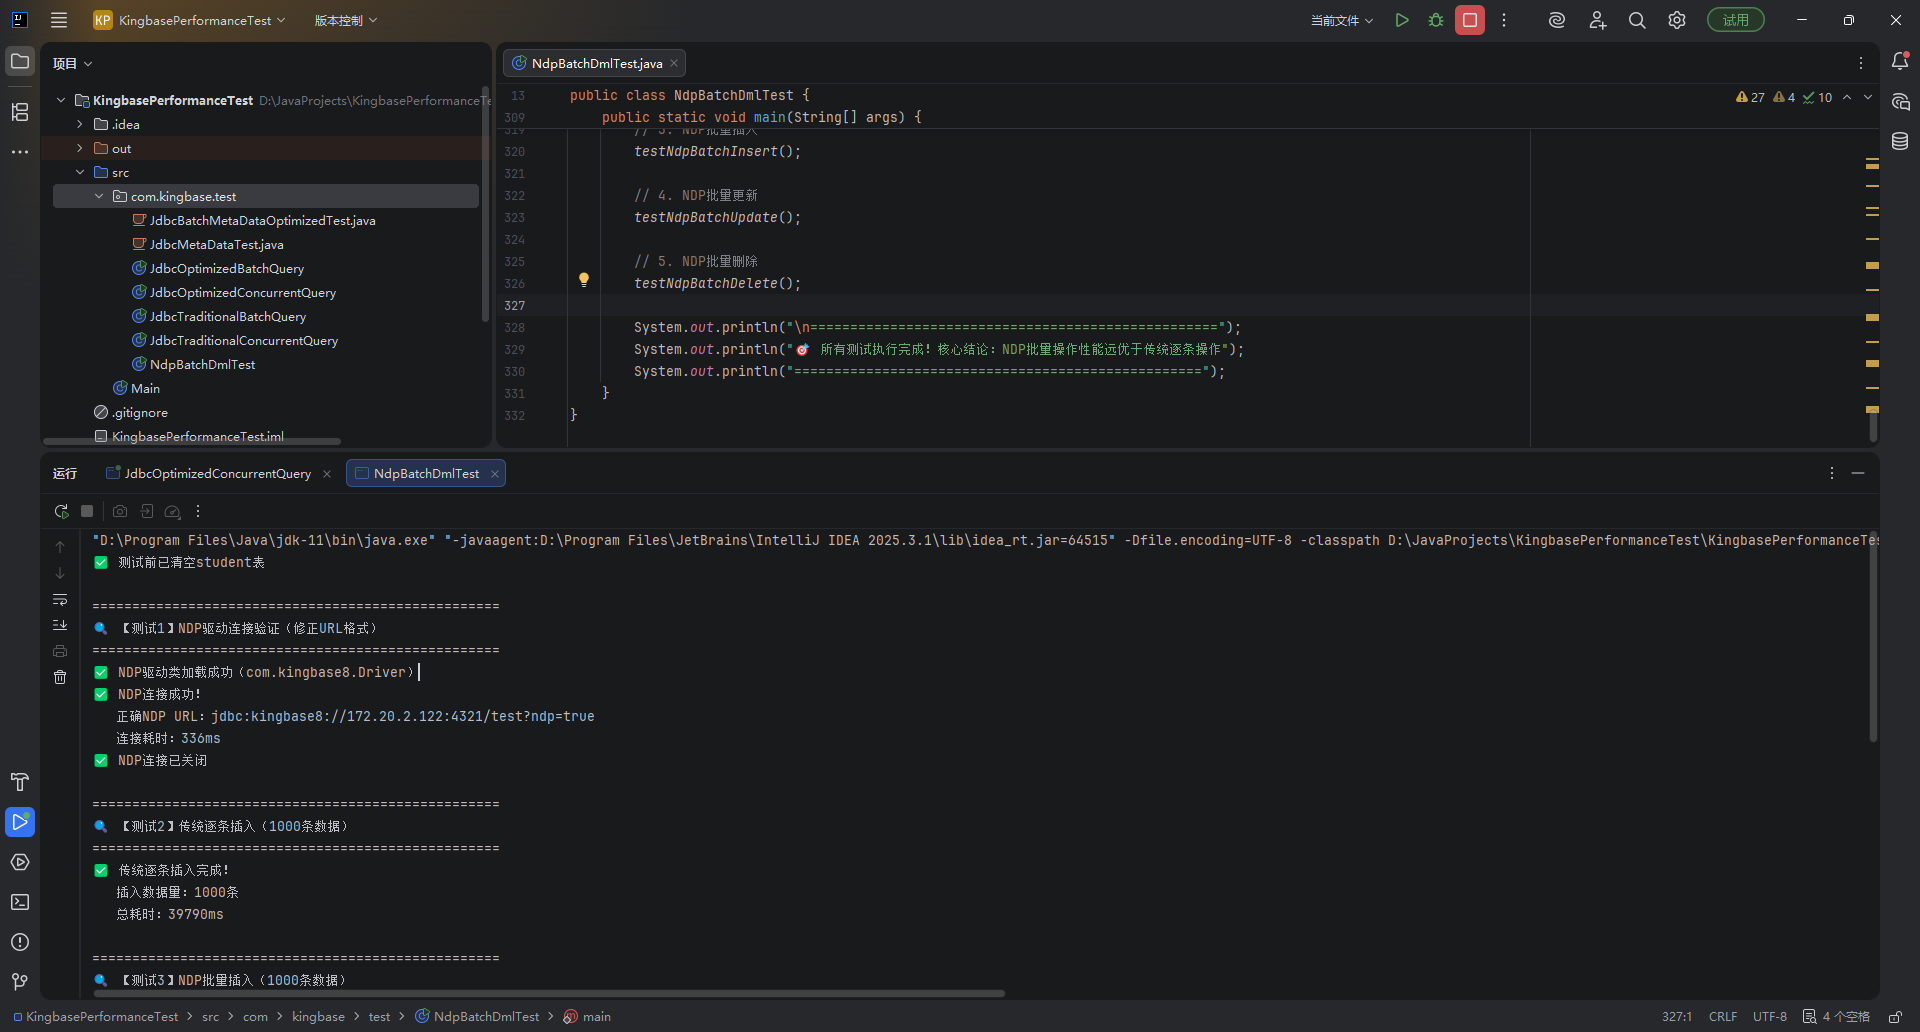Screen dimensions: 1920x1032
Task: Click the 试用 trial button
Action: click(1736, 20)
